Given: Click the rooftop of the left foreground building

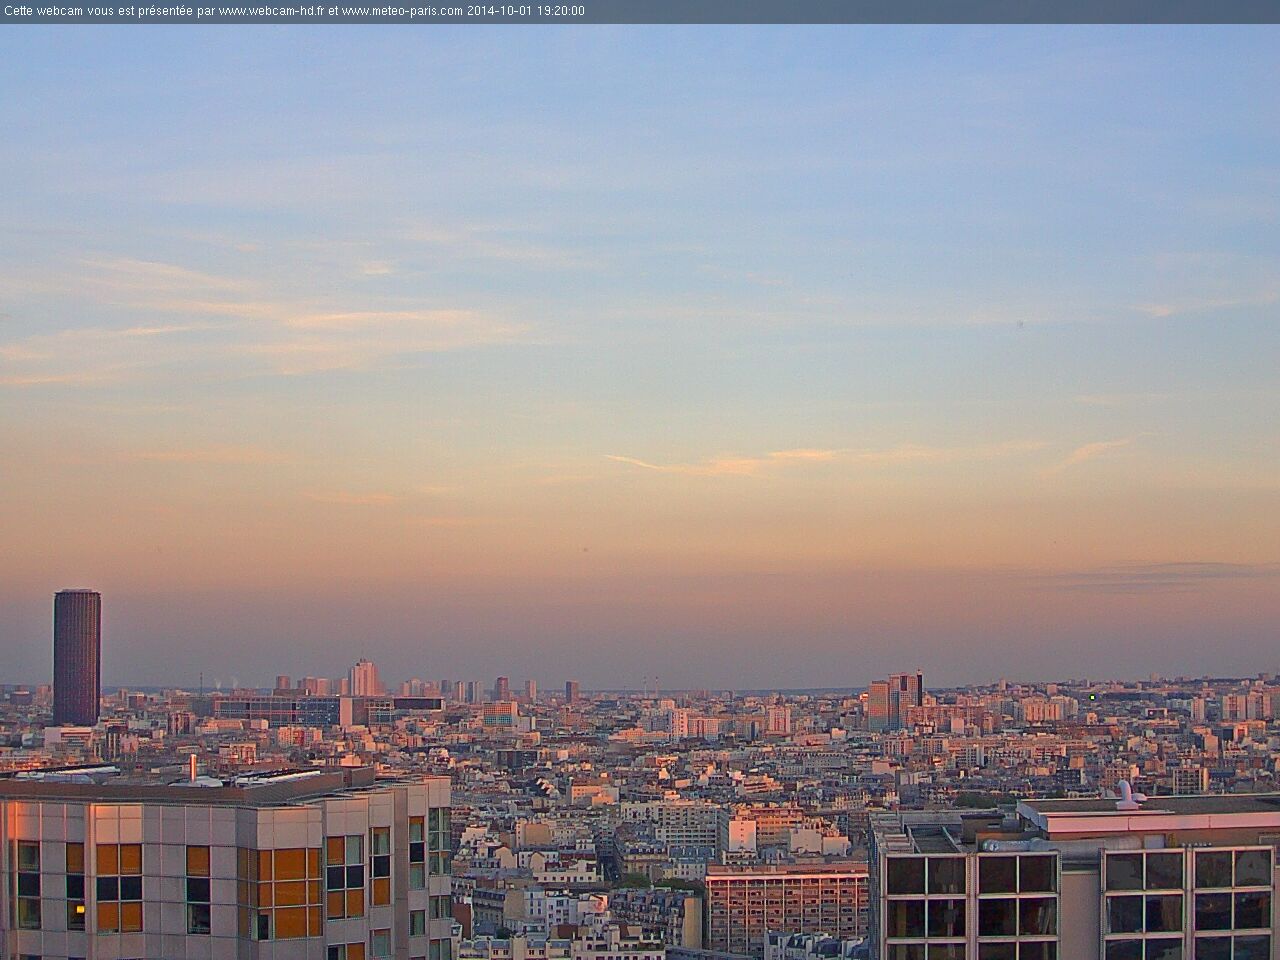Looking at the screenshot, I should point(200,781).
